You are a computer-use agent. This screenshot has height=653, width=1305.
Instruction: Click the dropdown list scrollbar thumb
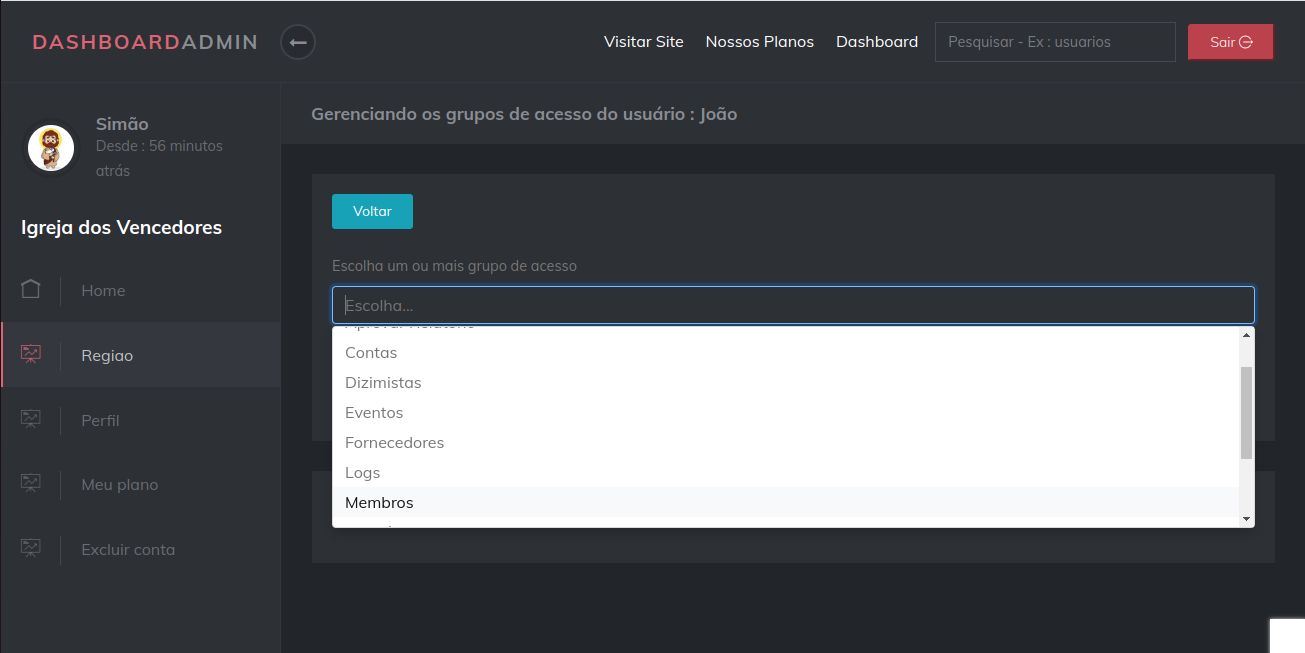[x=1246, y=412]
